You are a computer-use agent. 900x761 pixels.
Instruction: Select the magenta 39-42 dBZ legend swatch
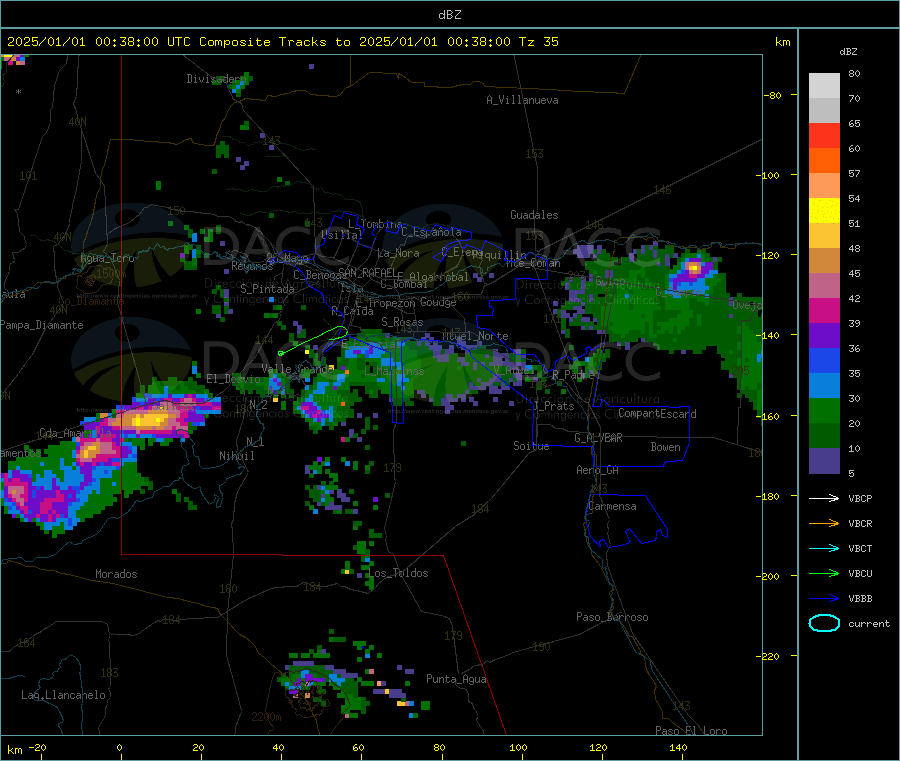click(x=824, y=310)
